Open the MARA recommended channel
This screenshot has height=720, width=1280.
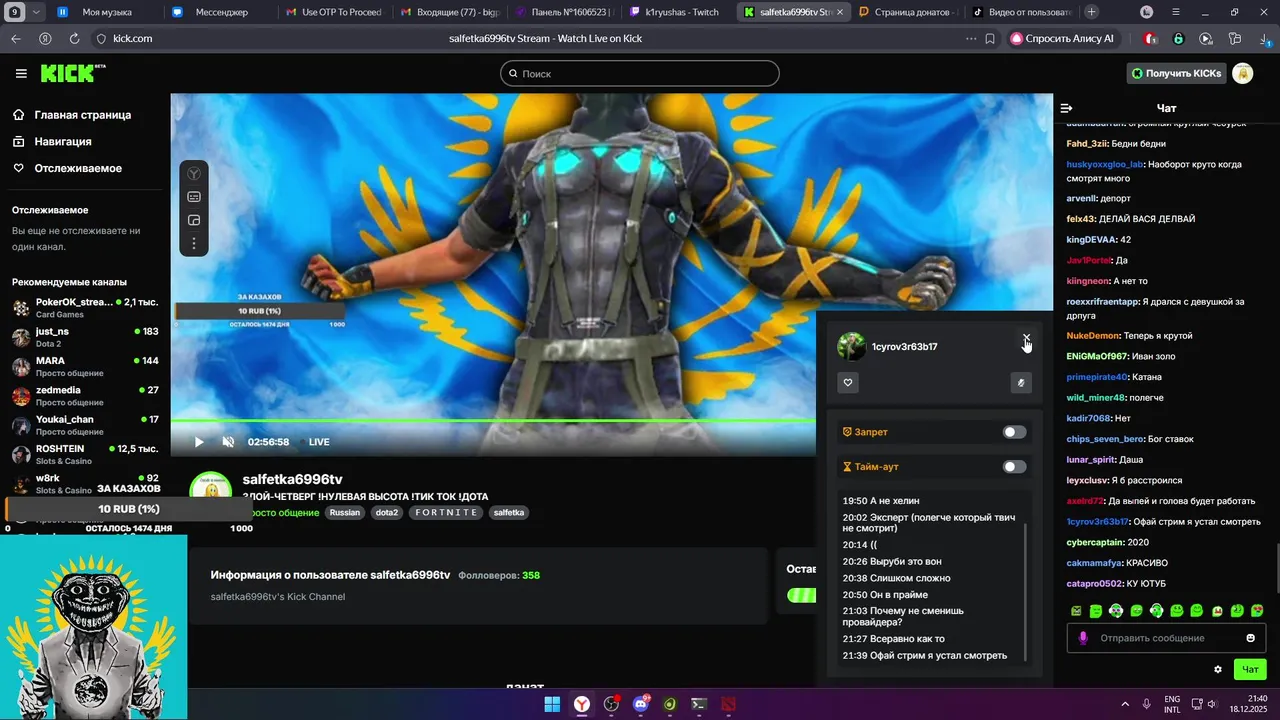coord(85,366)
